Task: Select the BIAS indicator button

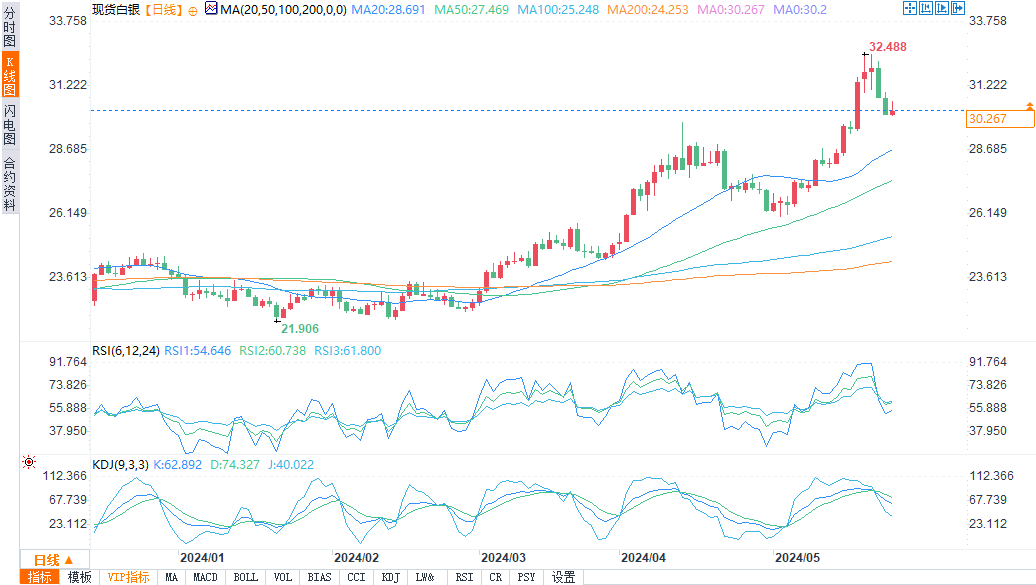Action: [x=320, y=577]
